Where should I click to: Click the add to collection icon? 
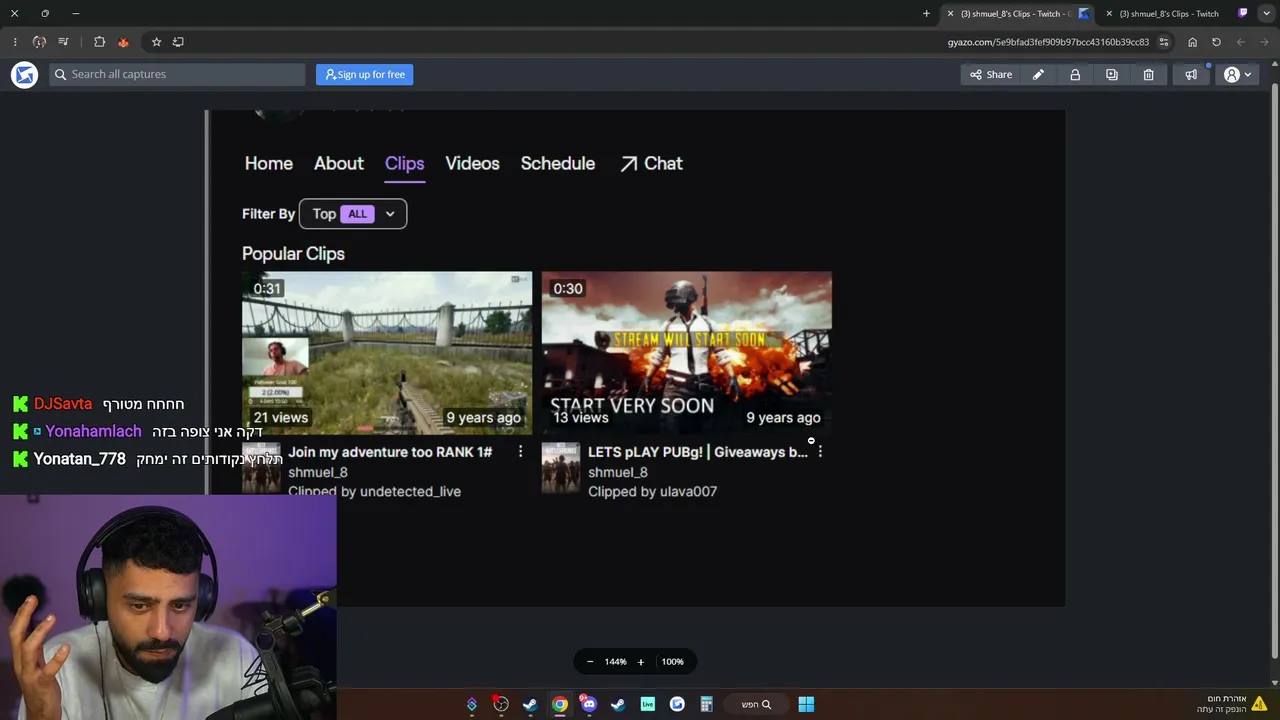click(1112, 75)
